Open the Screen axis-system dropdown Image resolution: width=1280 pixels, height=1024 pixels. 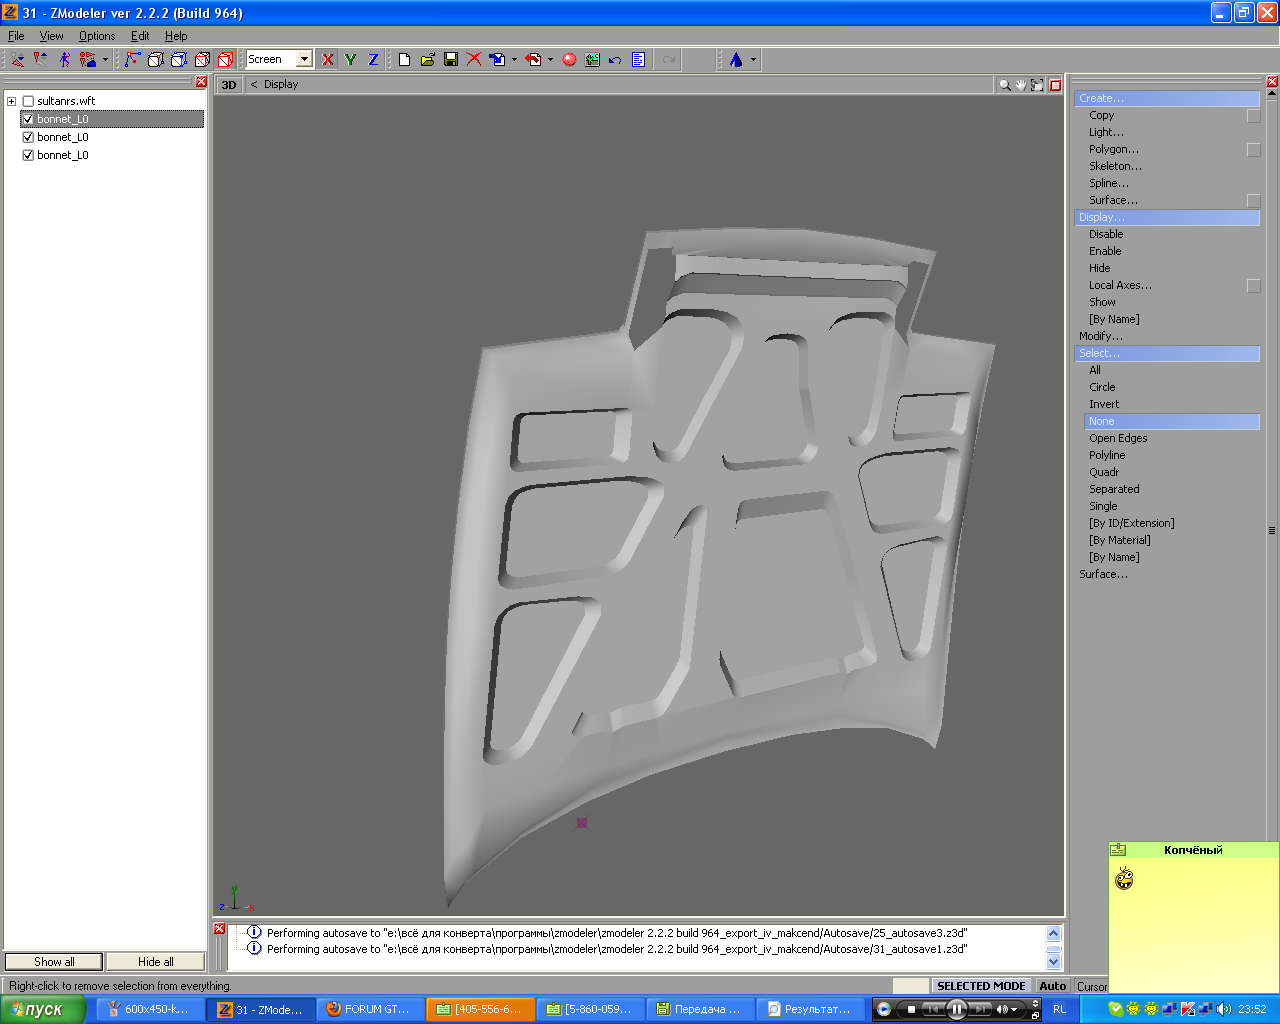(x=304, y=60)
